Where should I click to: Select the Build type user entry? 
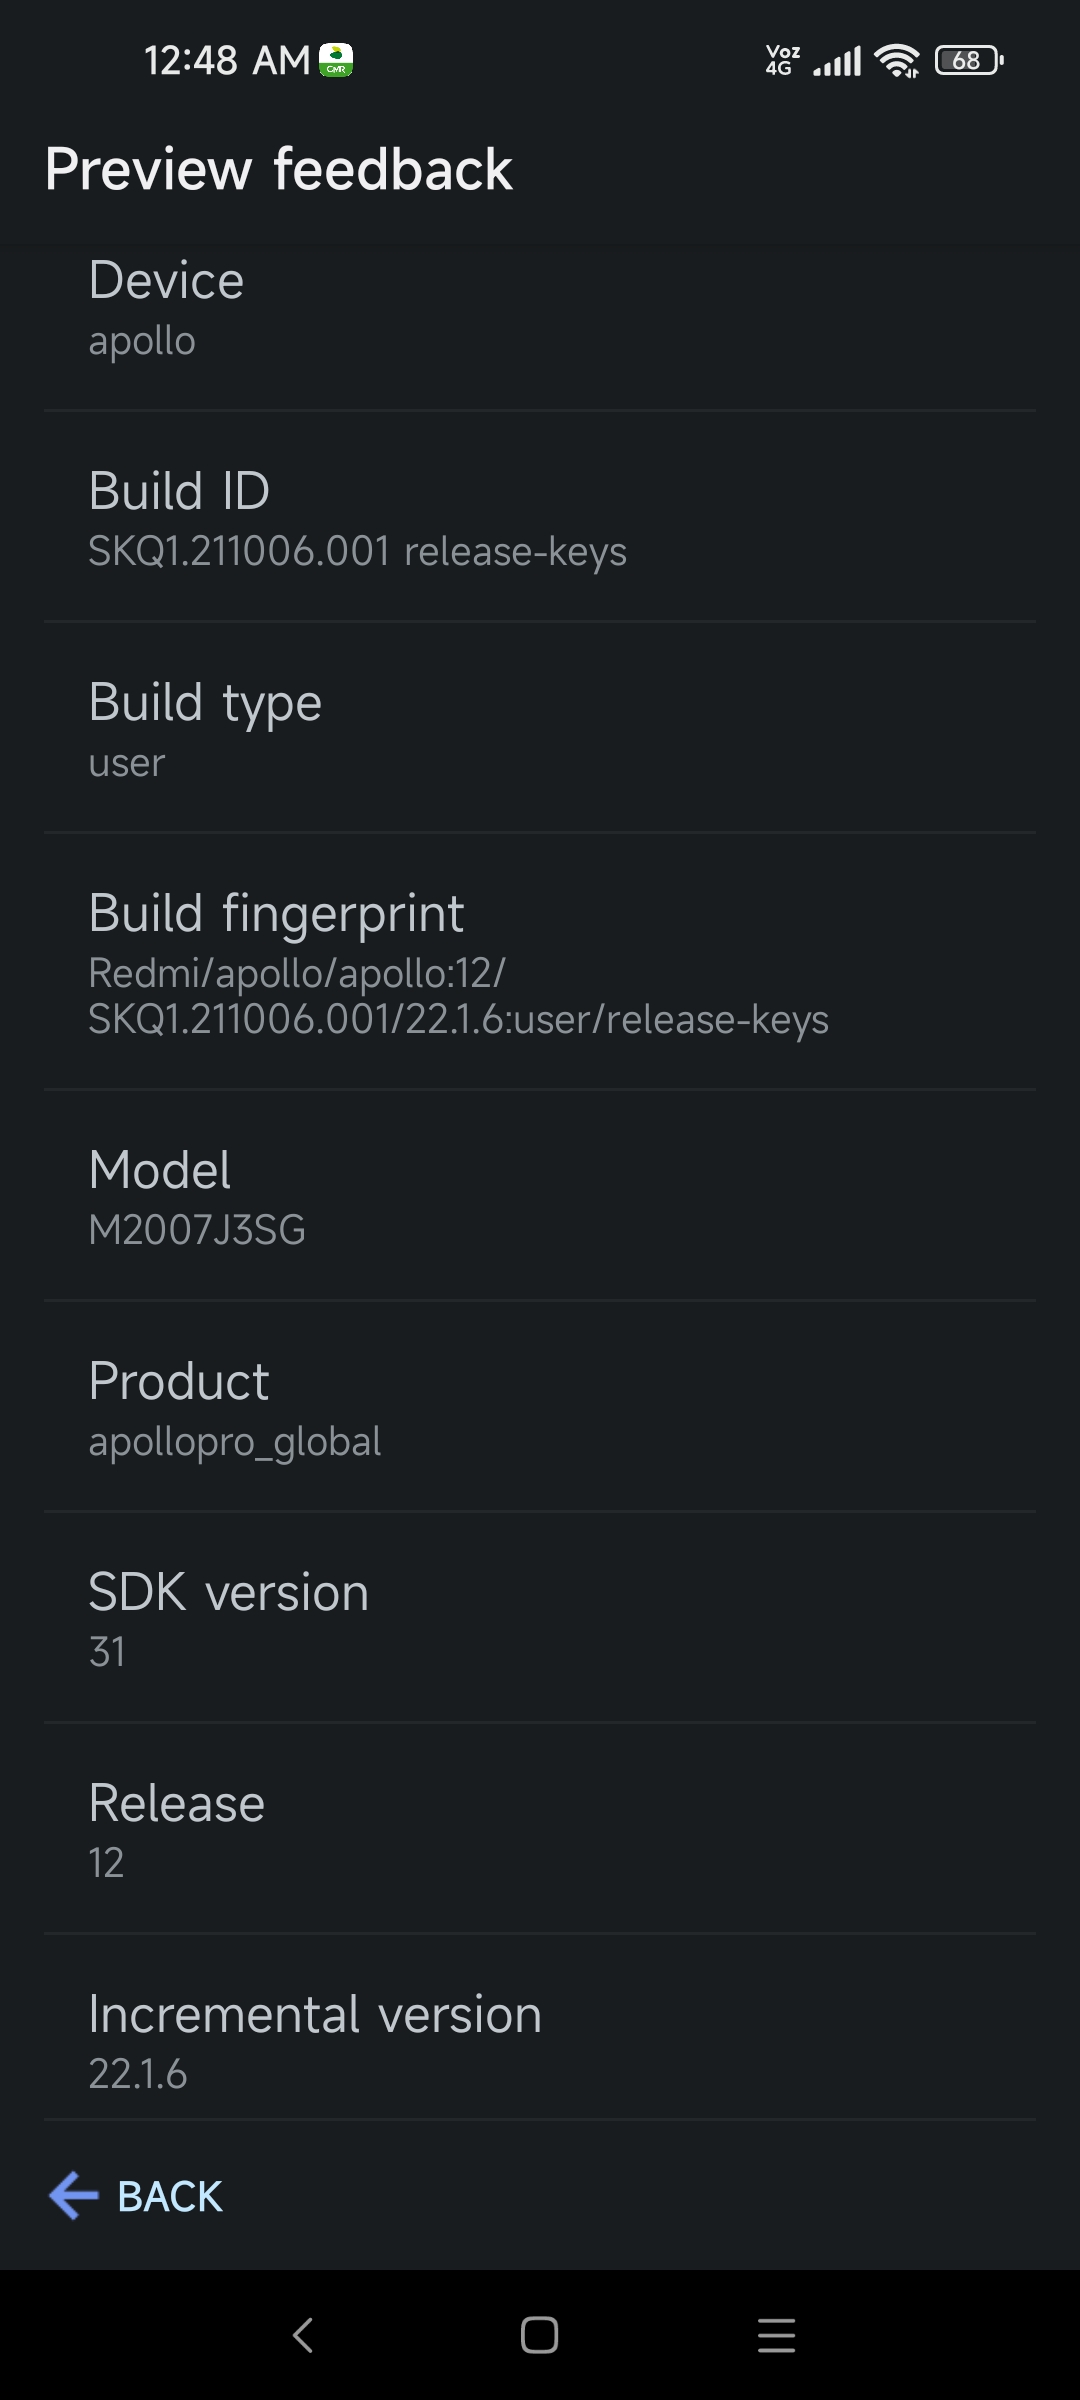point(540,728)
